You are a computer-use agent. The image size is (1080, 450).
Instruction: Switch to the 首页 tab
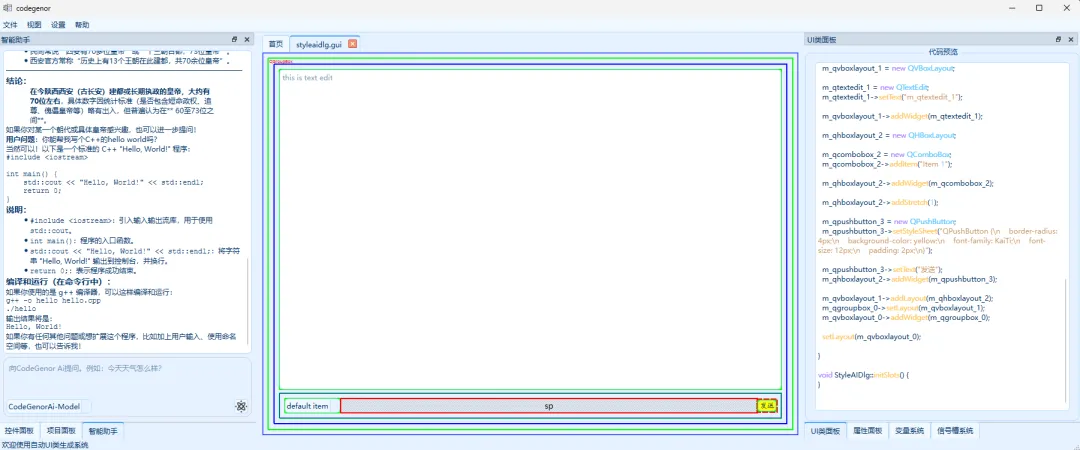point(276,43)
